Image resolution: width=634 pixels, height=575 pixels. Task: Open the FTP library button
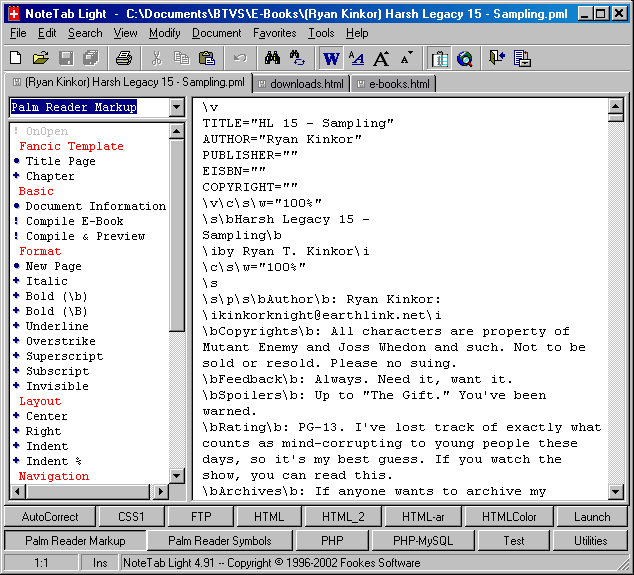pyautogui.click(x=201, y=517)
